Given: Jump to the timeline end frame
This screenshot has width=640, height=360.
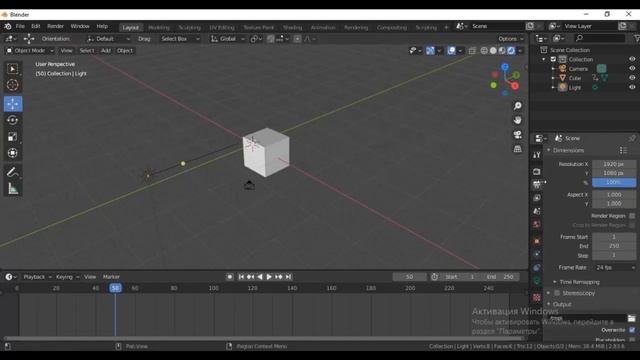Looking at the screenshot, I should point(288,277).
